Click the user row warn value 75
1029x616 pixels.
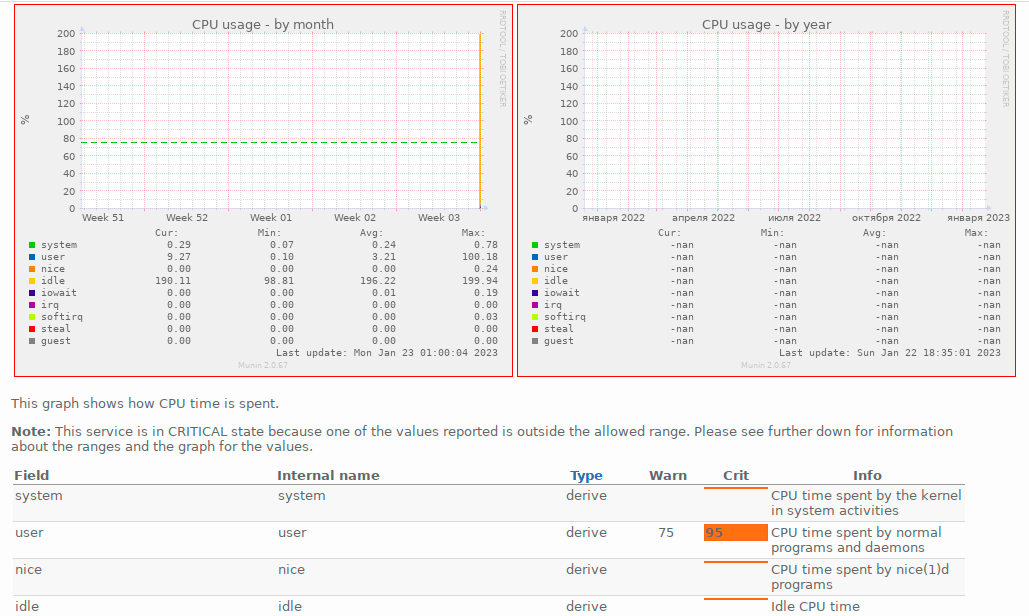(x=666, y=533)
